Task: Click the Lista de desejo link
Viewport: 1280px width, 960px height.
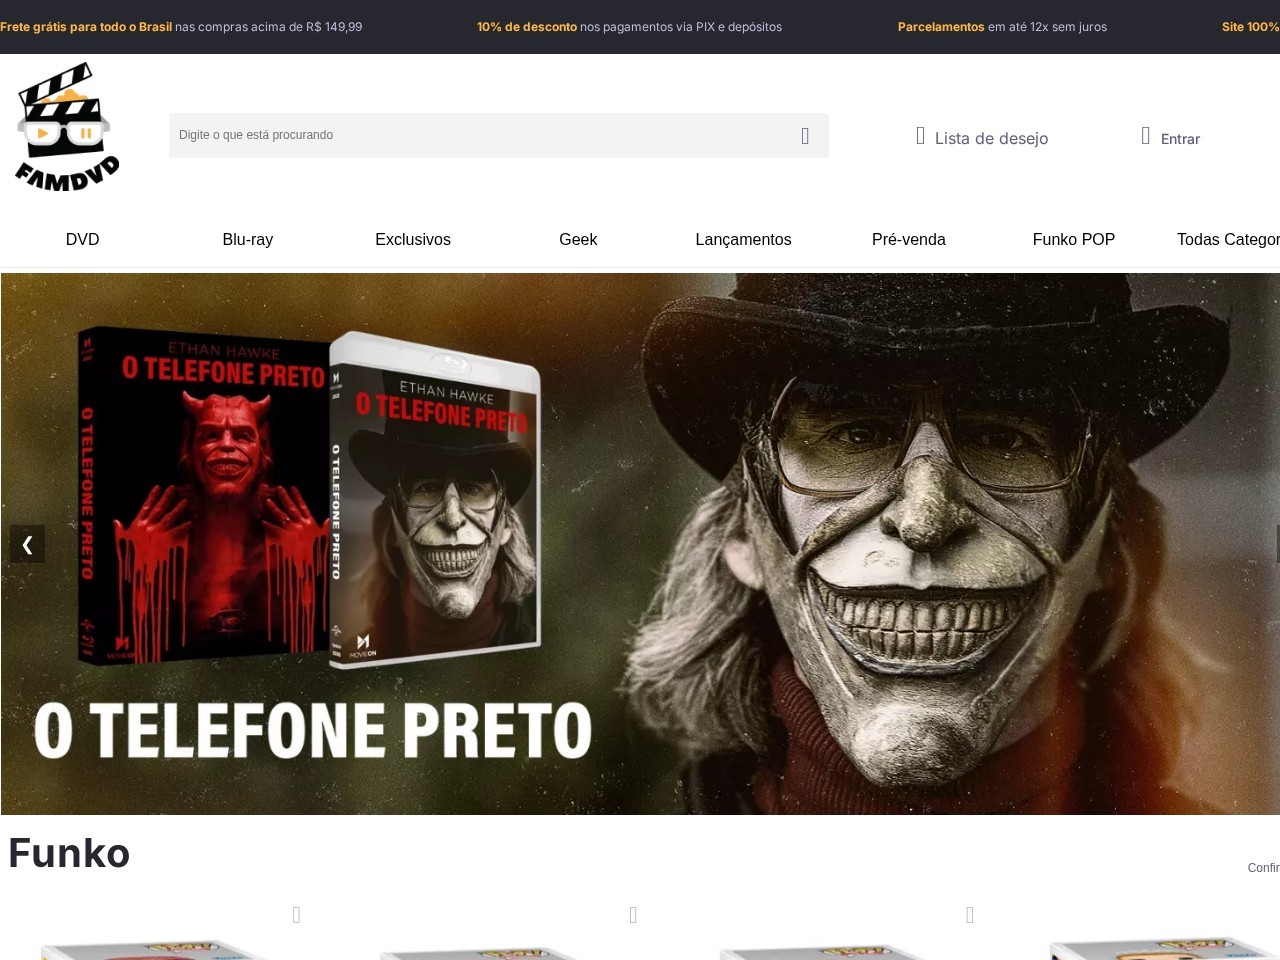Action: click(x=991, y=138)
